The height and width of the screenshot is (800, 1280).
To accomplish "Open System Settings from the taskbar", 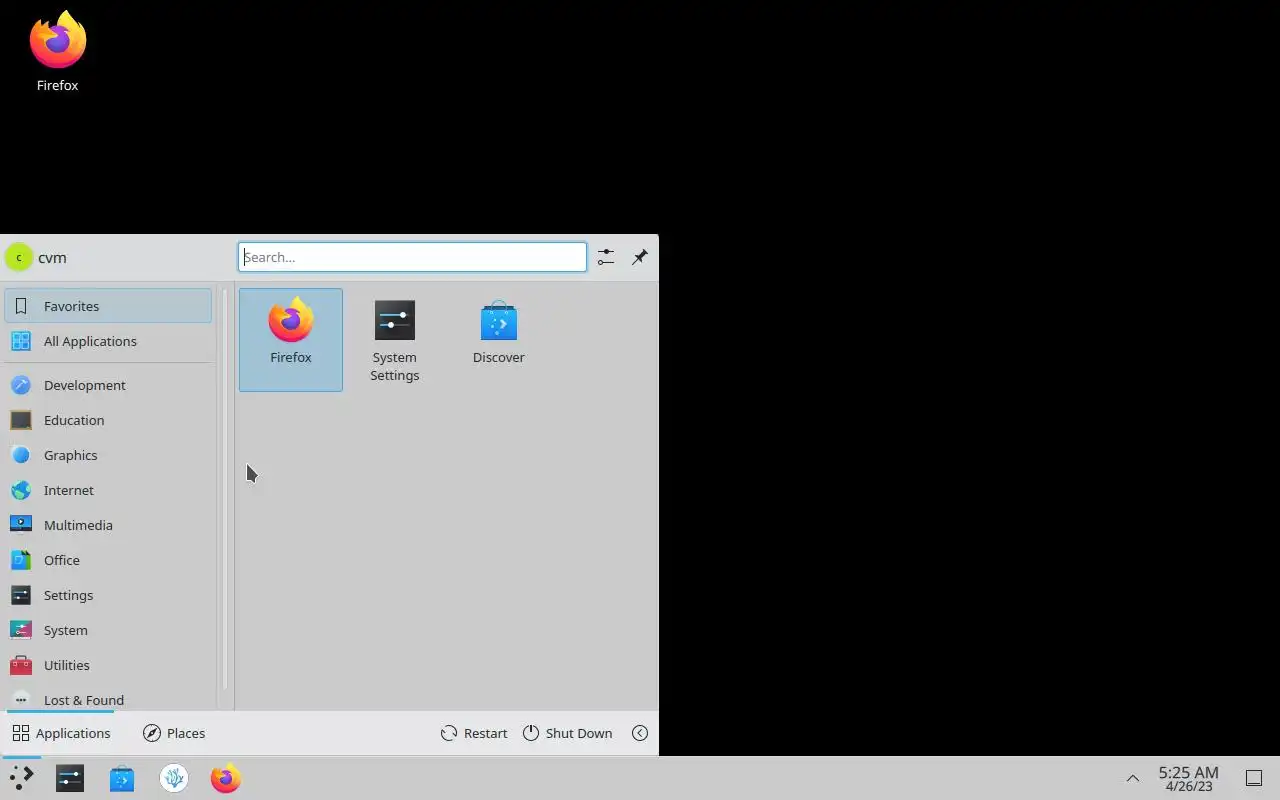I will (70, 778).
